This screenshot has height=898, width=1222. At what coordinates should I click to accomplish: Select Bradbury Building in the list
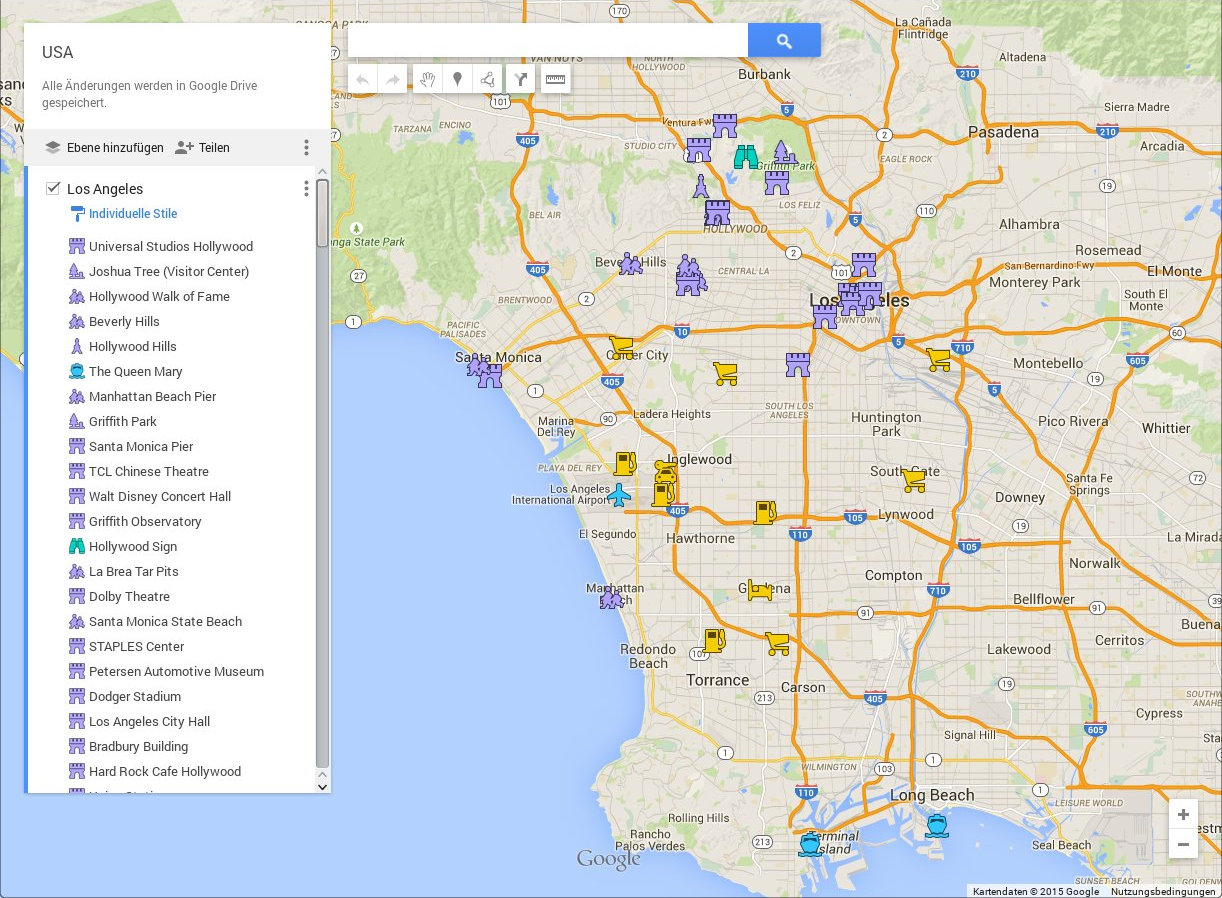[138, 746]
